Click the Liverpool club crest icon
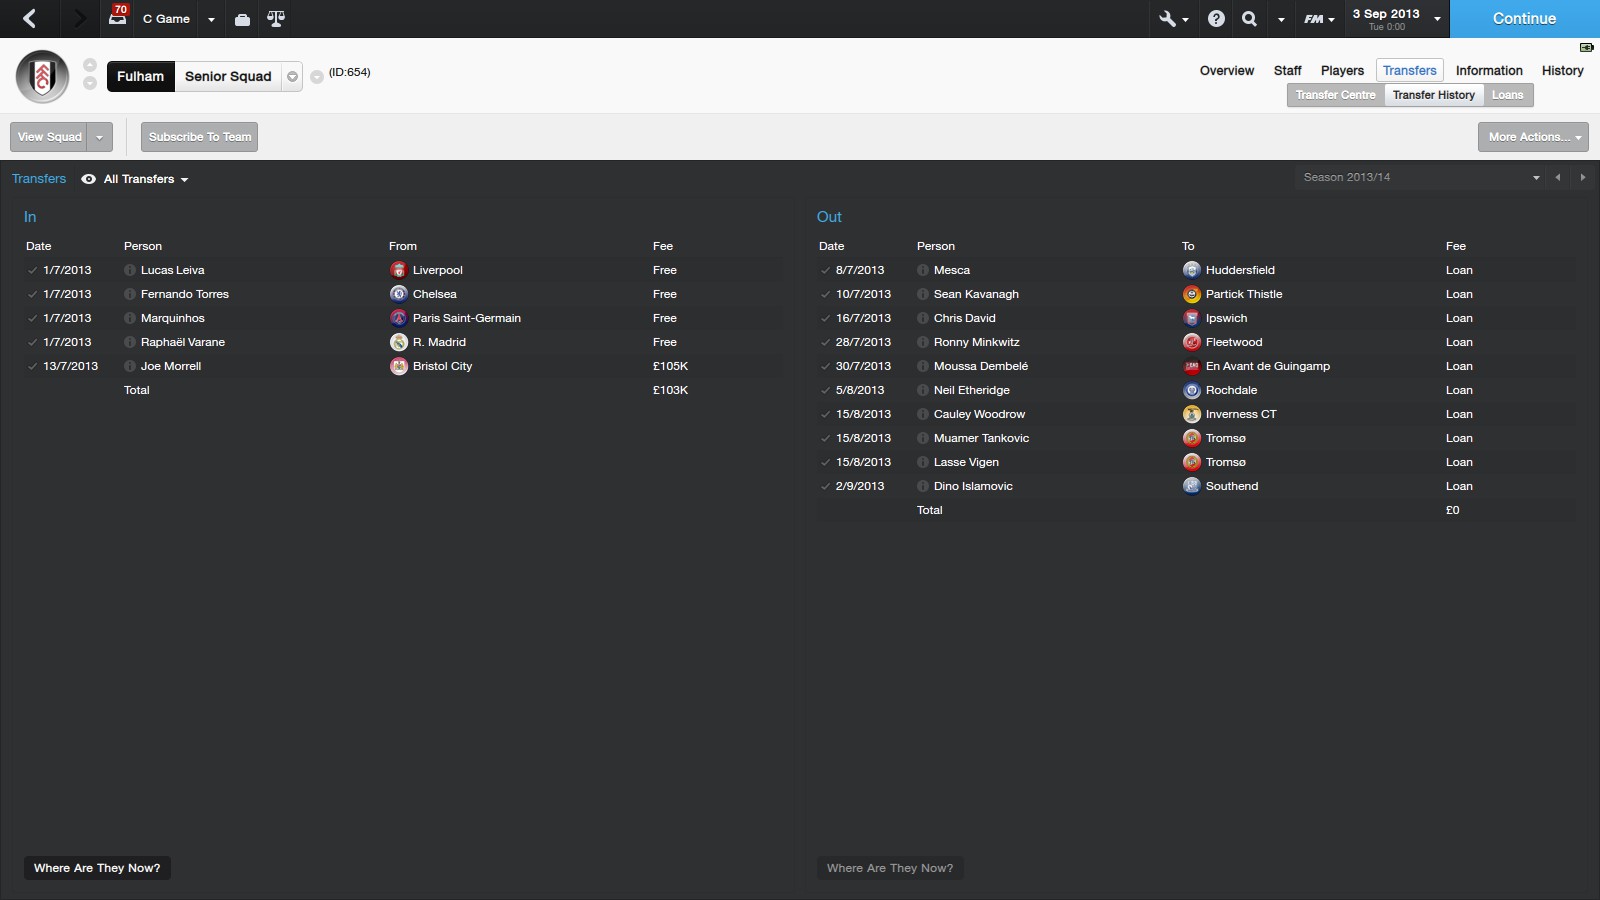1600x900 pixels. (x=399, y=270)
